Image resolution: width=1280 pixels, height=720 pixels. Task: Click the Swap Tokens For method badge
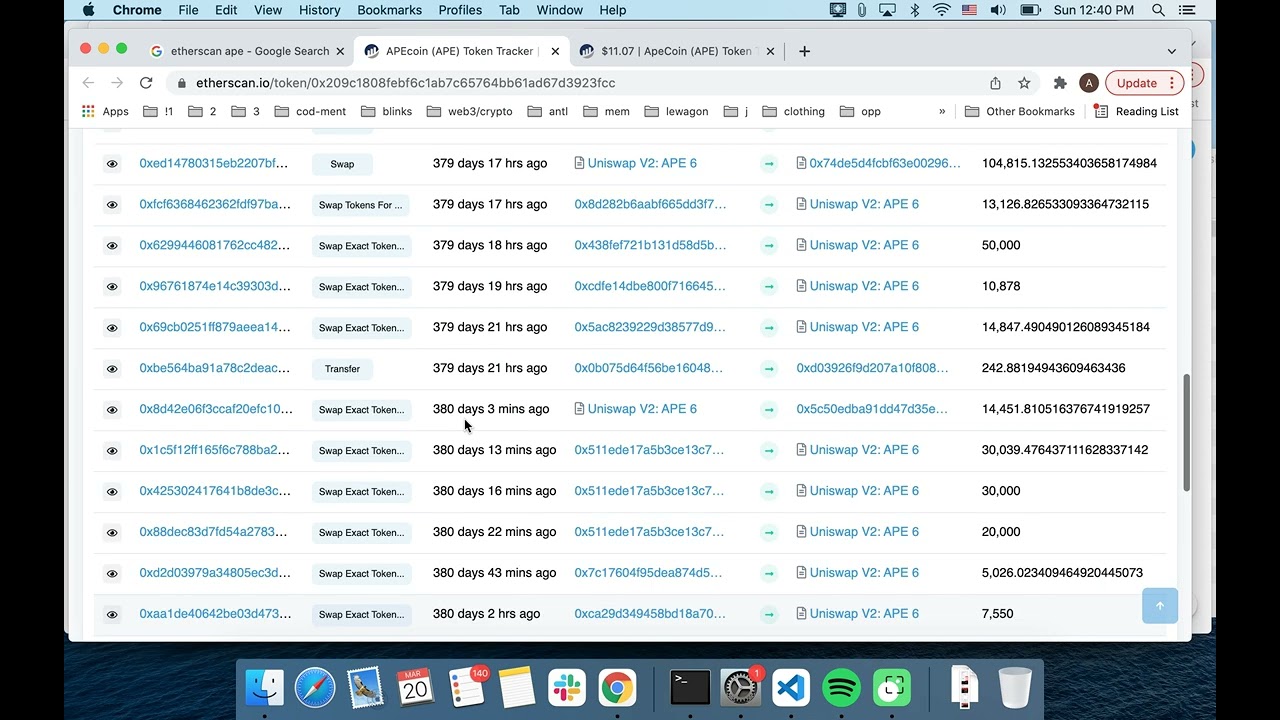[x=361, y=205]
